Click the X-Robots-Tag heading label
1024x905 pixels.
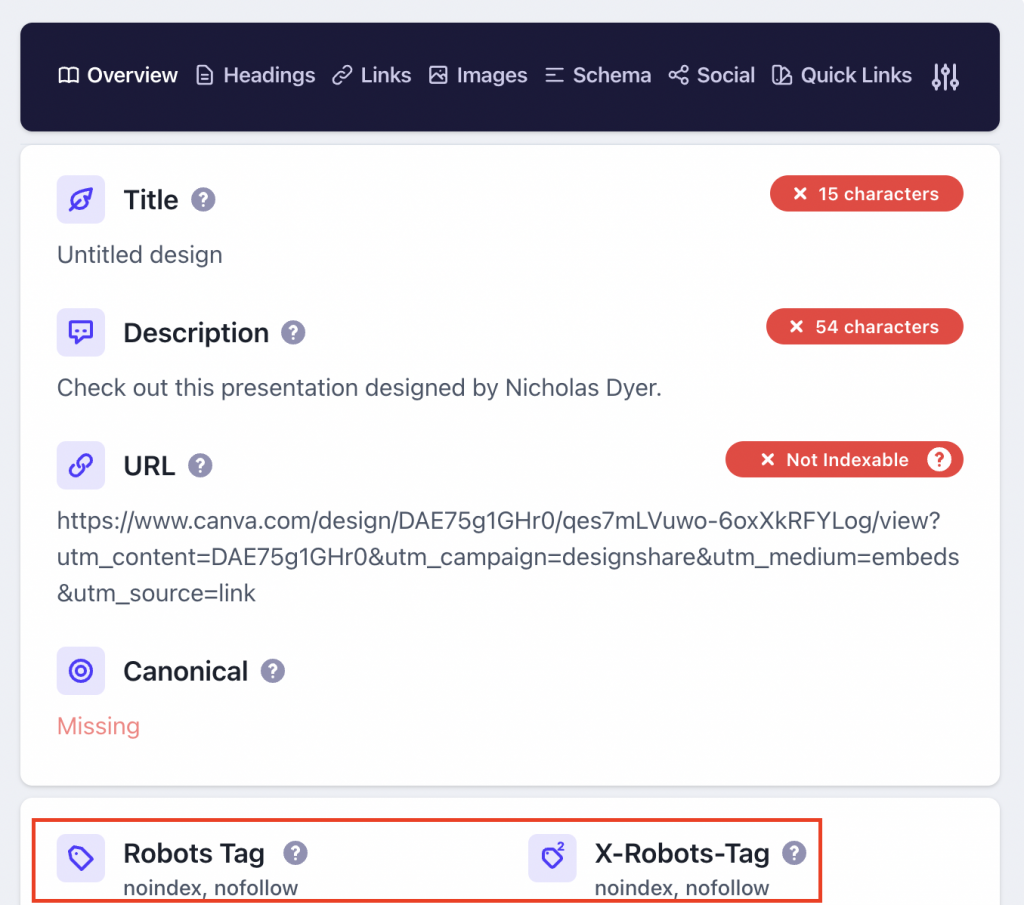(682, 853)
